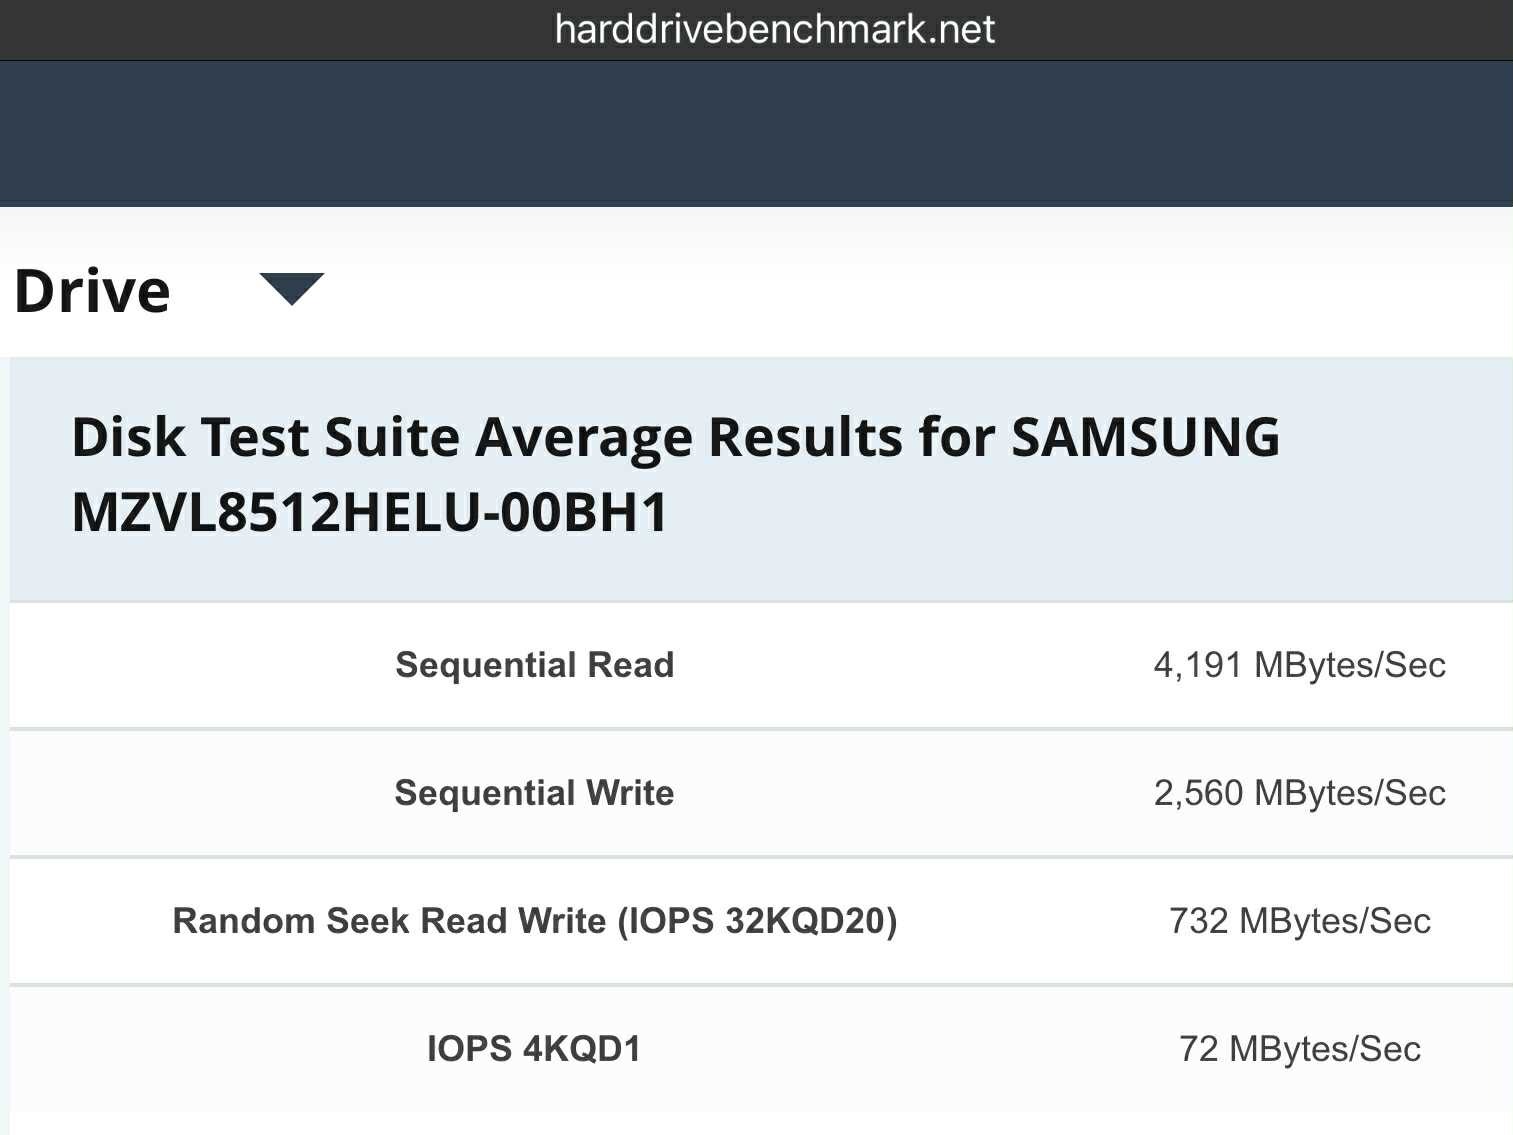
Task: Click the harddrivebenchmark.net address bar
Action: [x=774, y=30]
